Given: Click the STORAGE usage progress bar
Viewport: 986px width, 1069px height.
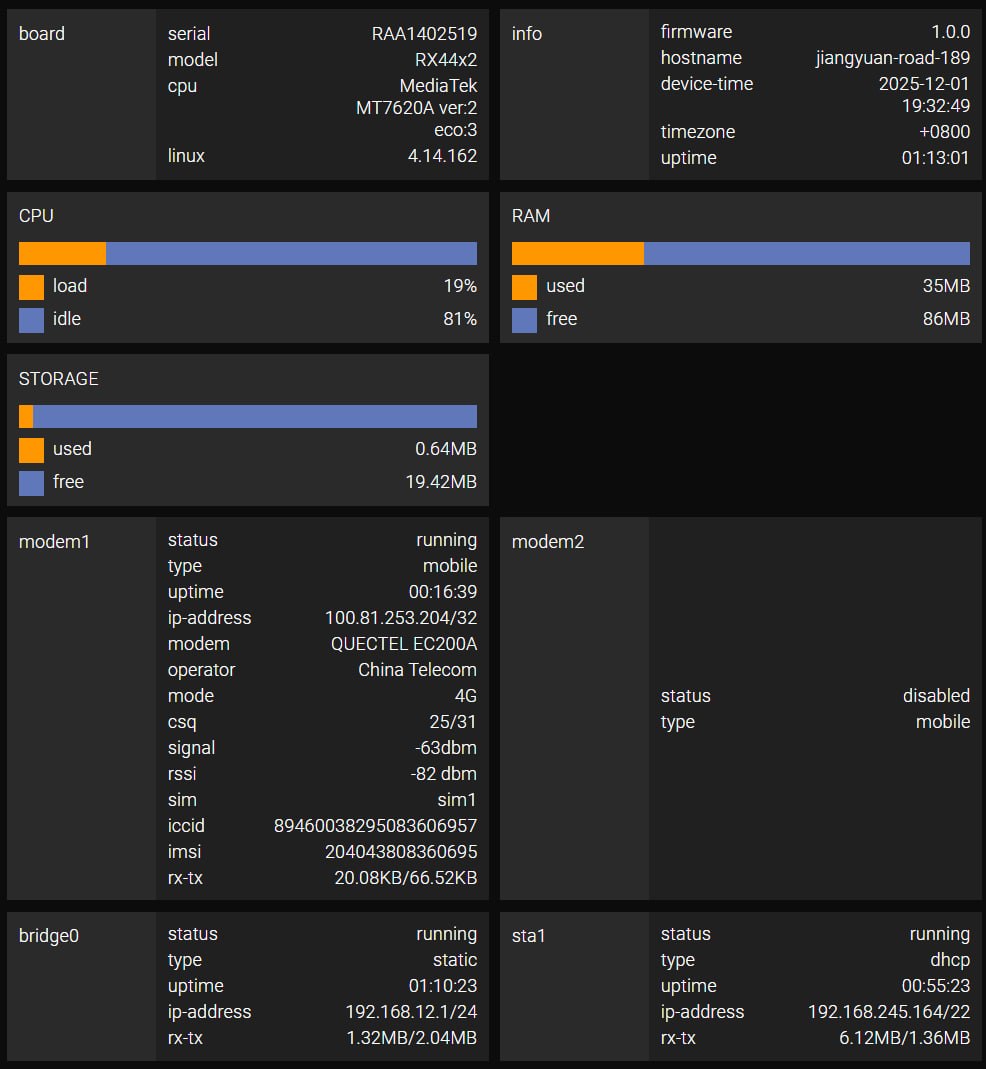Looking at the screenshot, I should click(x=248, y=417).
